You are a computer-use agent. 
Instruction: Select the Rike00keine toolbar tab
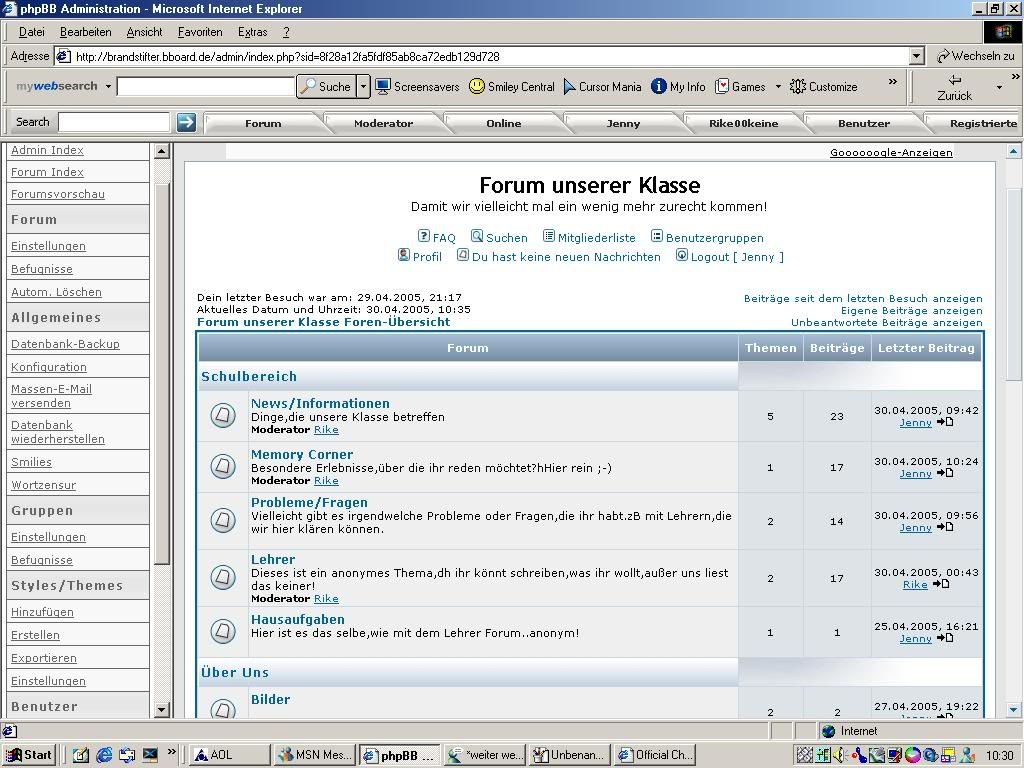[744, 123]
